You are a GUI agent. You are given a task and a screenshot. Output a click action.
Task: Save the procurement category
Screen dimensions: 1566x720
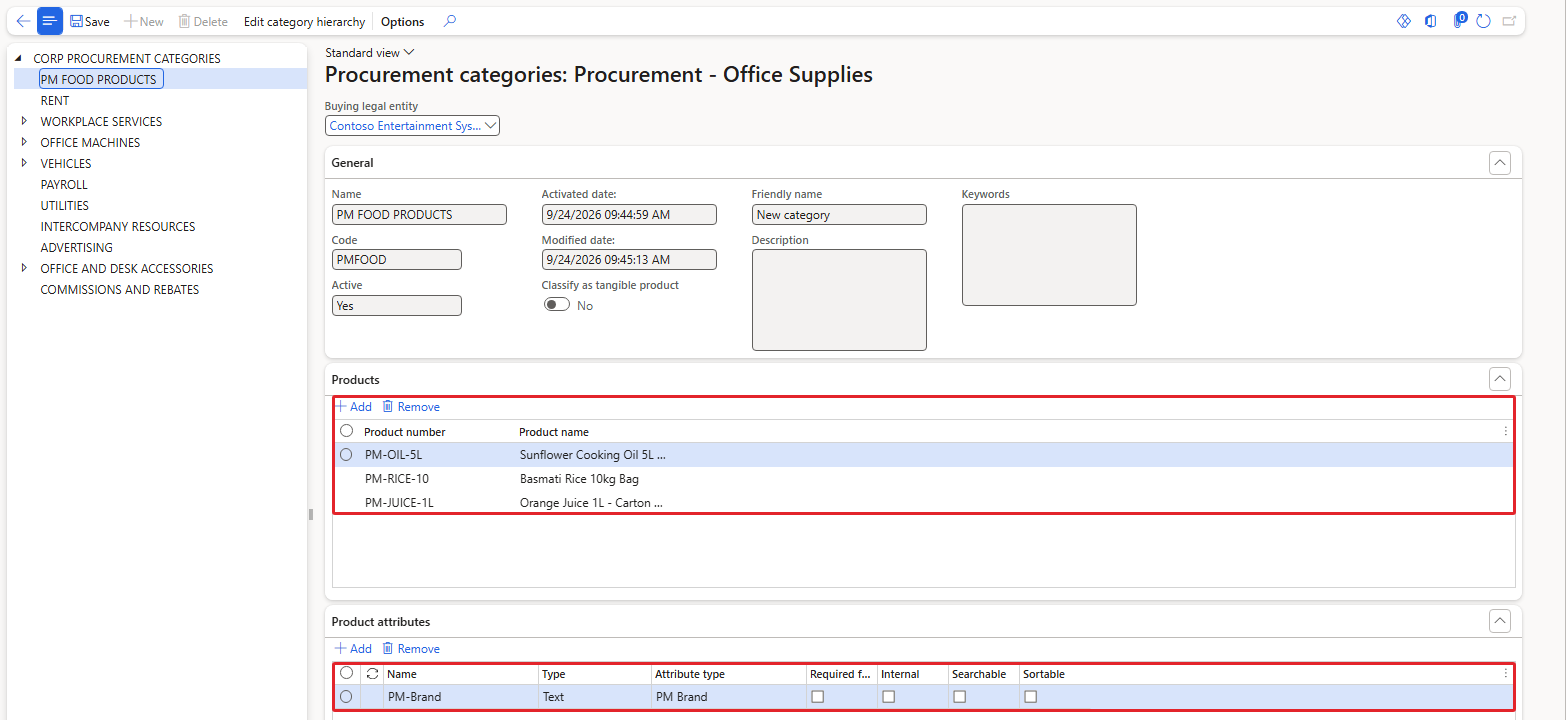[90, 21]
